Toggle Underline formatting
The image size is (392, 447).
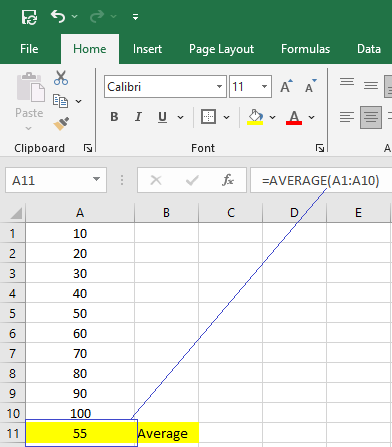pyautogui.click(x=162, y=117)
